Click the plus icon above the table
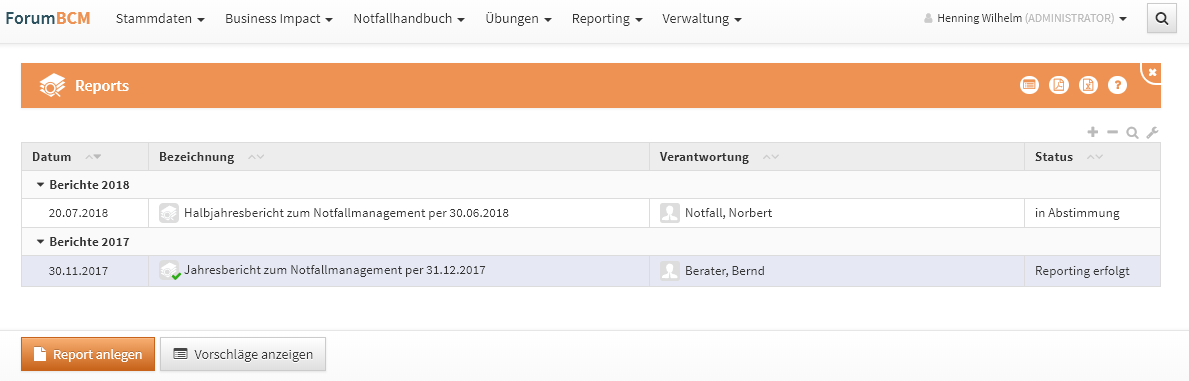1189x381 pixels. (1093, 132)
